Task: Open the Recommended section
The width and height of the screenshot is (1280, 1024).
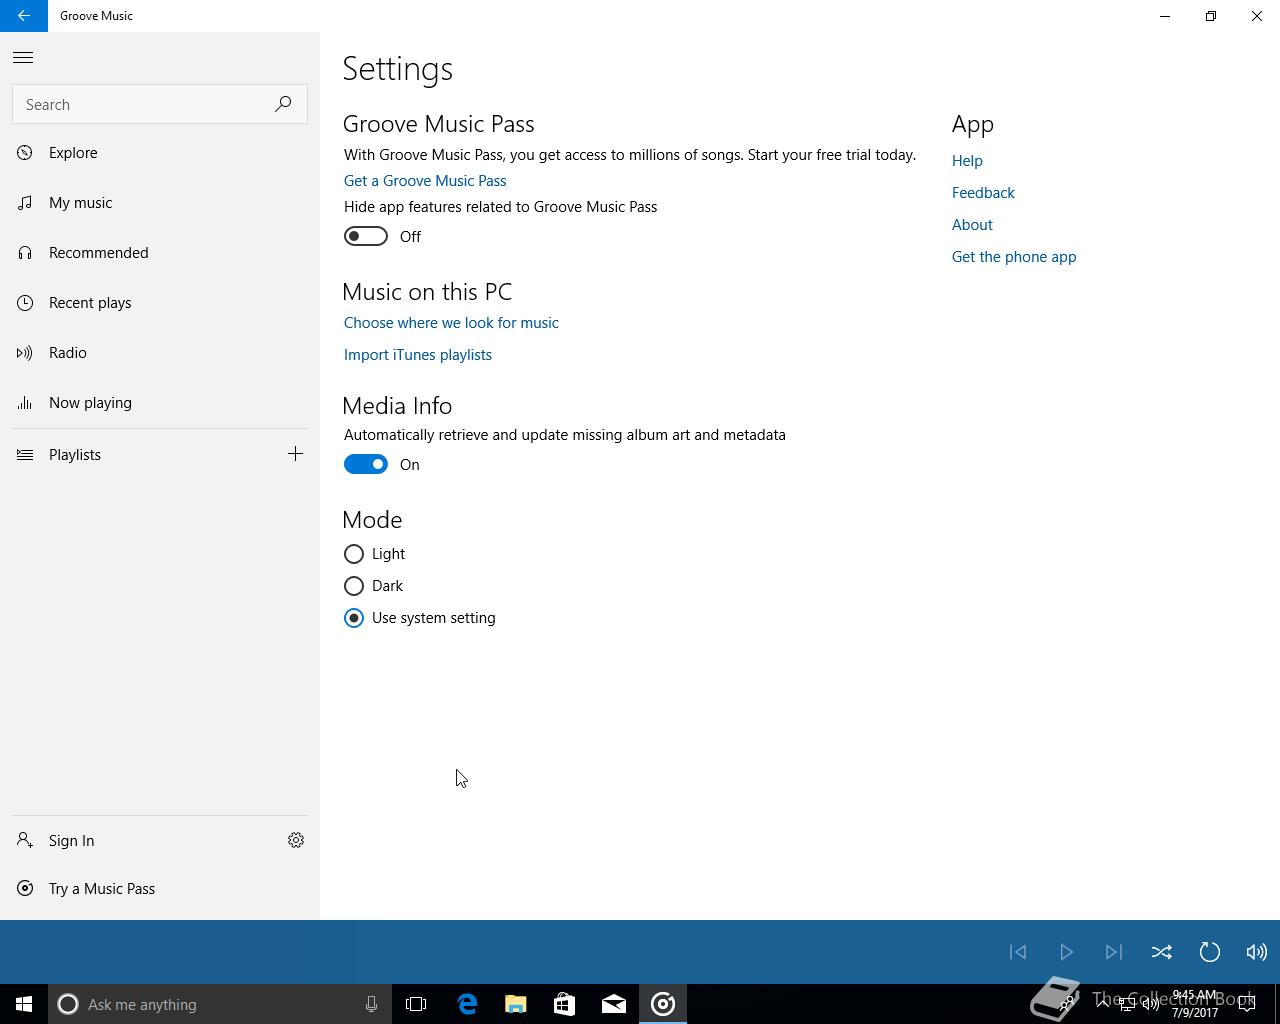Action: pos(160,253)
